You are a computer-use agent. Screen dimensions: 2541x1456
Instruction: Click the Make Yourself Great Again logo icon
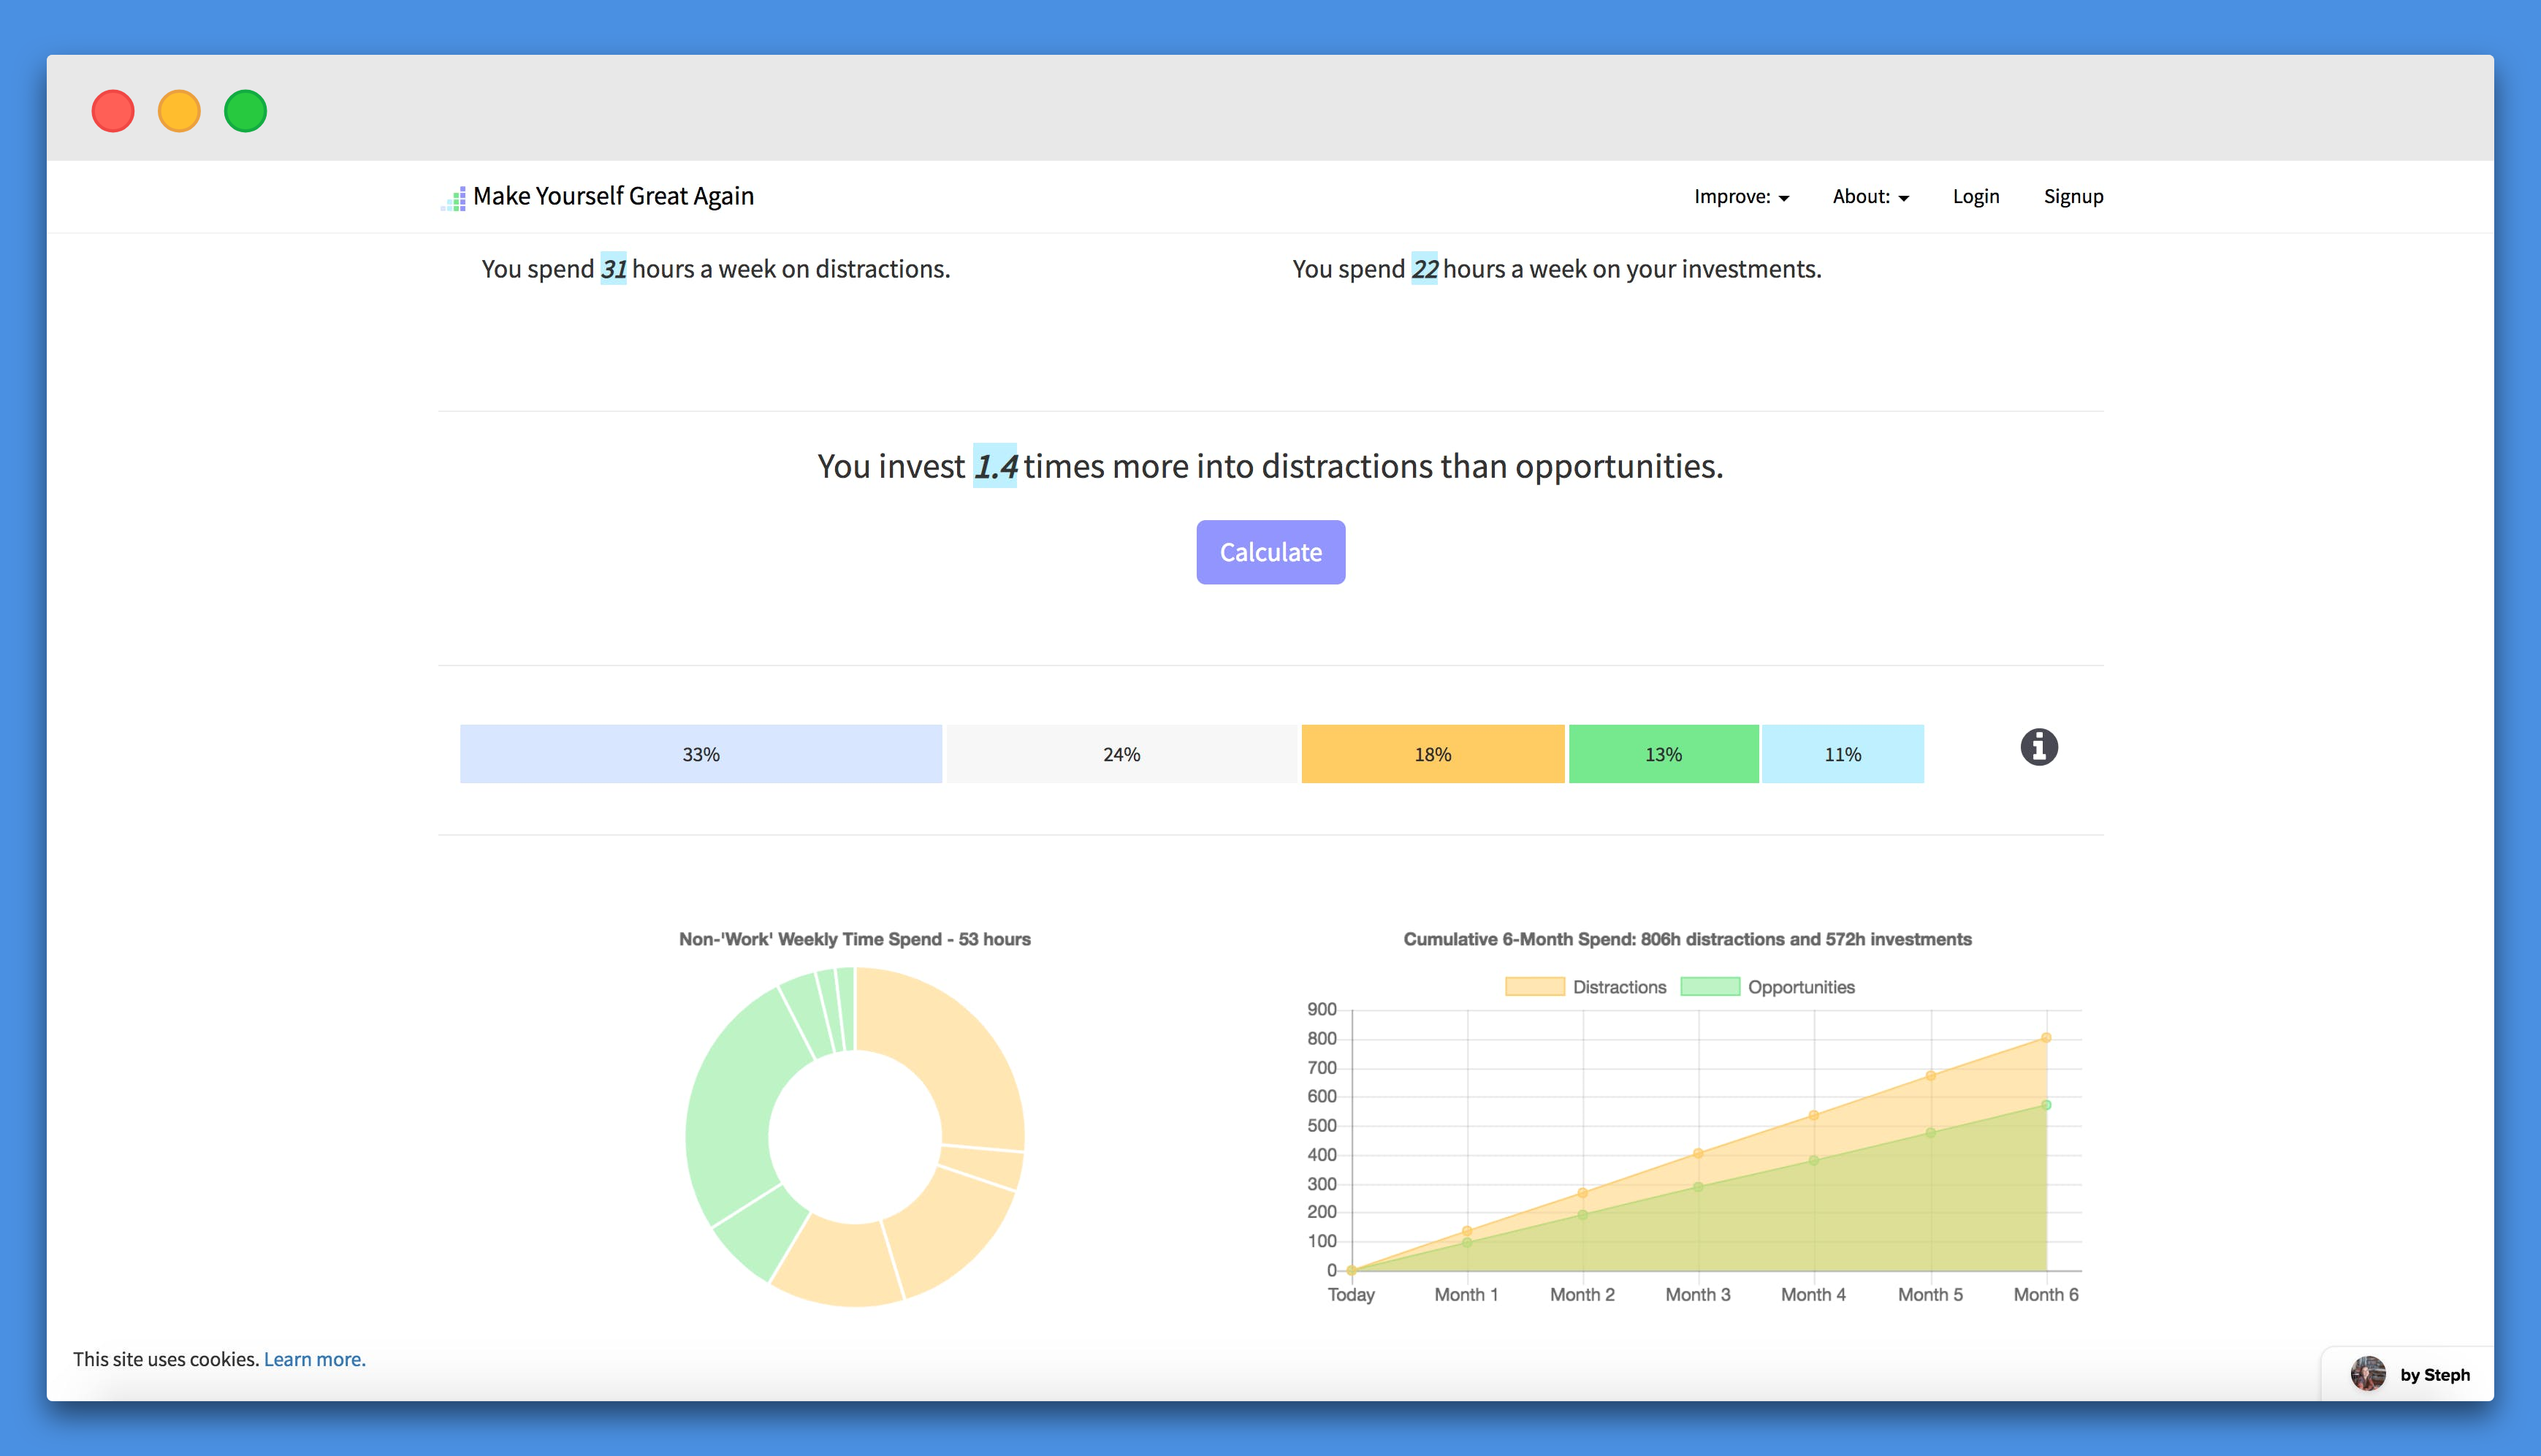pyautogui.click(x=454, y=198)
